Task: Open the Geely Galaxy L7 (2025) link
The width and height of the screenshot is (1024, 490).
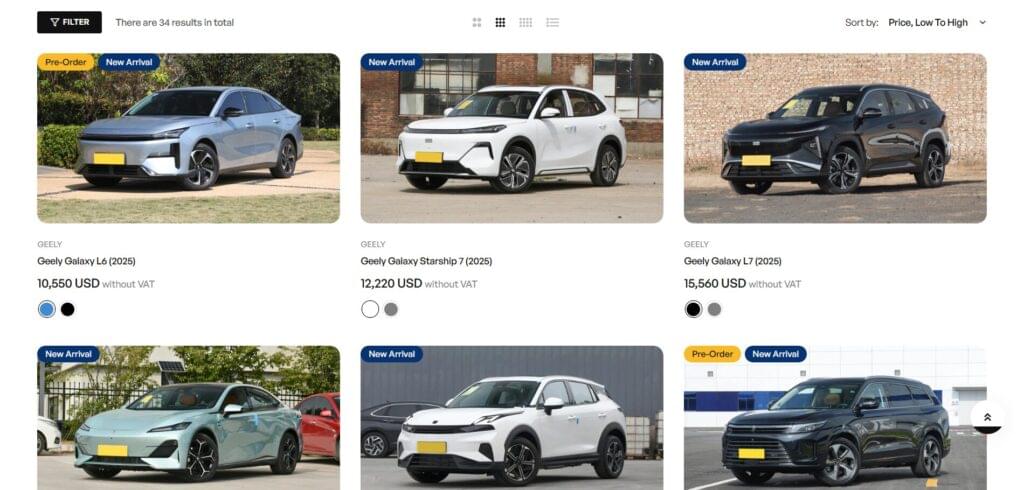Action: pos(733,261)
